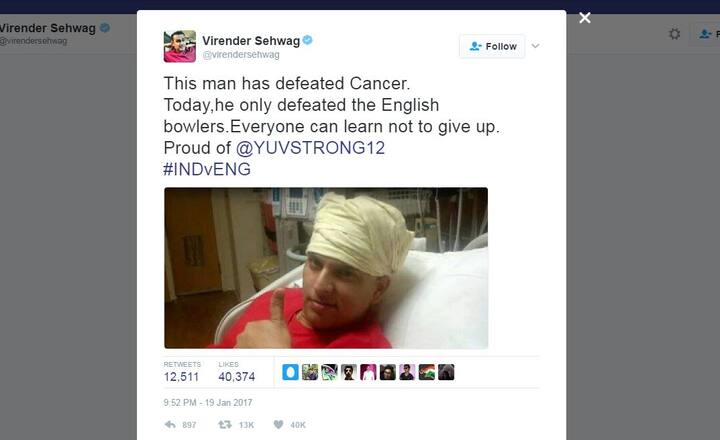720x440 pixels.
Task: Open the #INDvENG hashtag
Action: click(207, 169)
